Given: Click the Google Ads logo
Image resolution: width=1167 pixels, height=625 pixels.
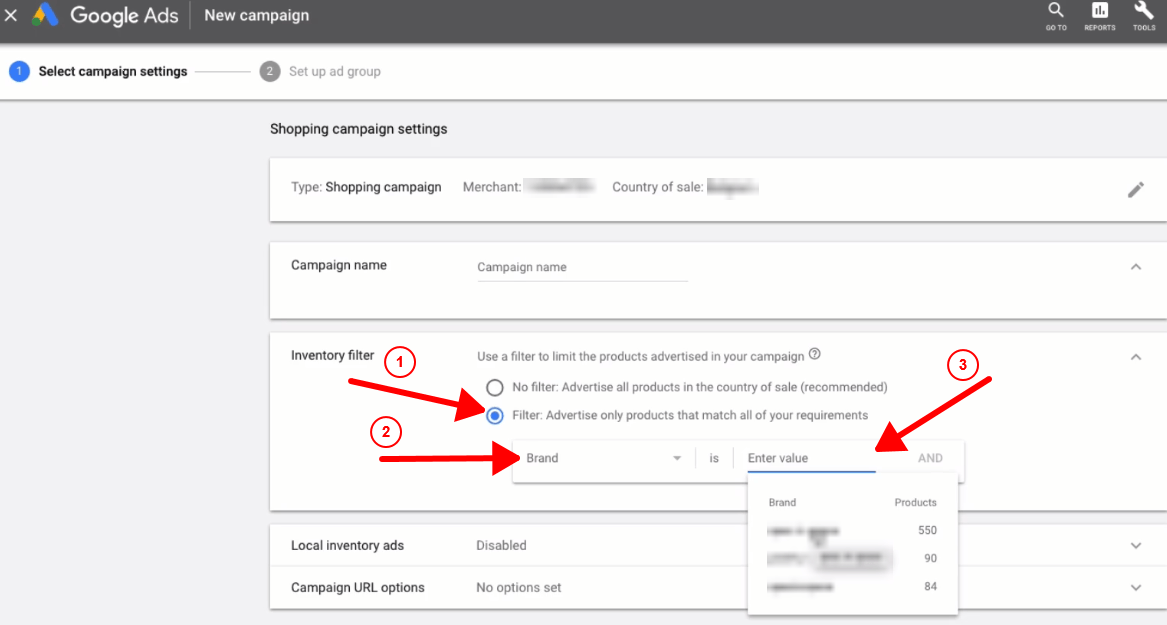Looking at the screenshot, I should (x=107, y=16).
